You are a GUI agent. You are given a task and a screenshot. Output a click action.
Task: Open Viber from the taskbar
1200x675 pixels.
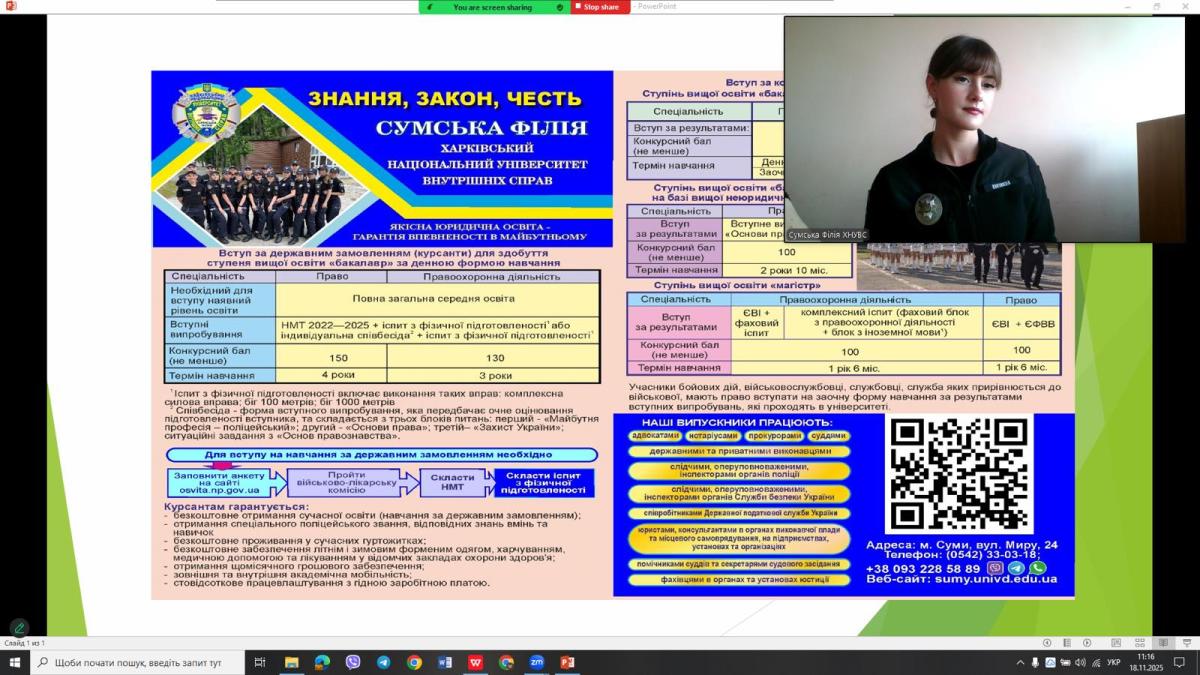click(352, 662)
